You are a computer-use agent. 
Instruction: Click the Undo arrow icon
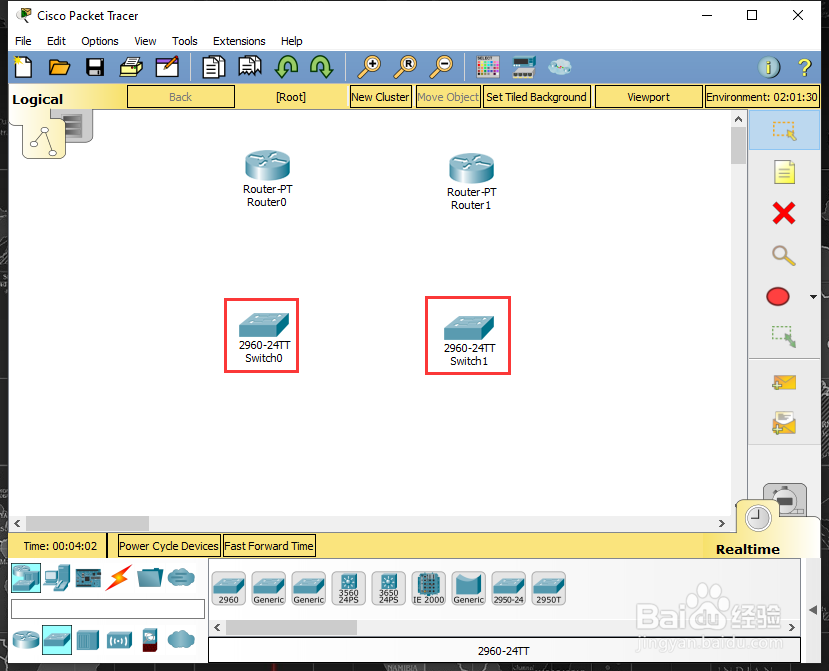[x=287, y=67]
